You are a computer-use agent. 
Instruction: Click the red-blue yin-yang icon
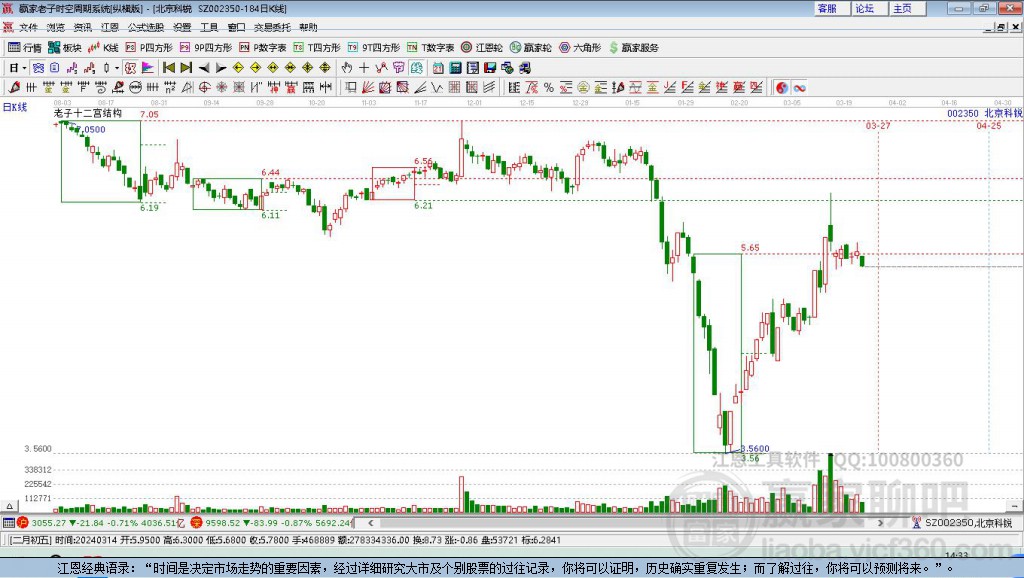pyautogui.click(x=782, y=88)
